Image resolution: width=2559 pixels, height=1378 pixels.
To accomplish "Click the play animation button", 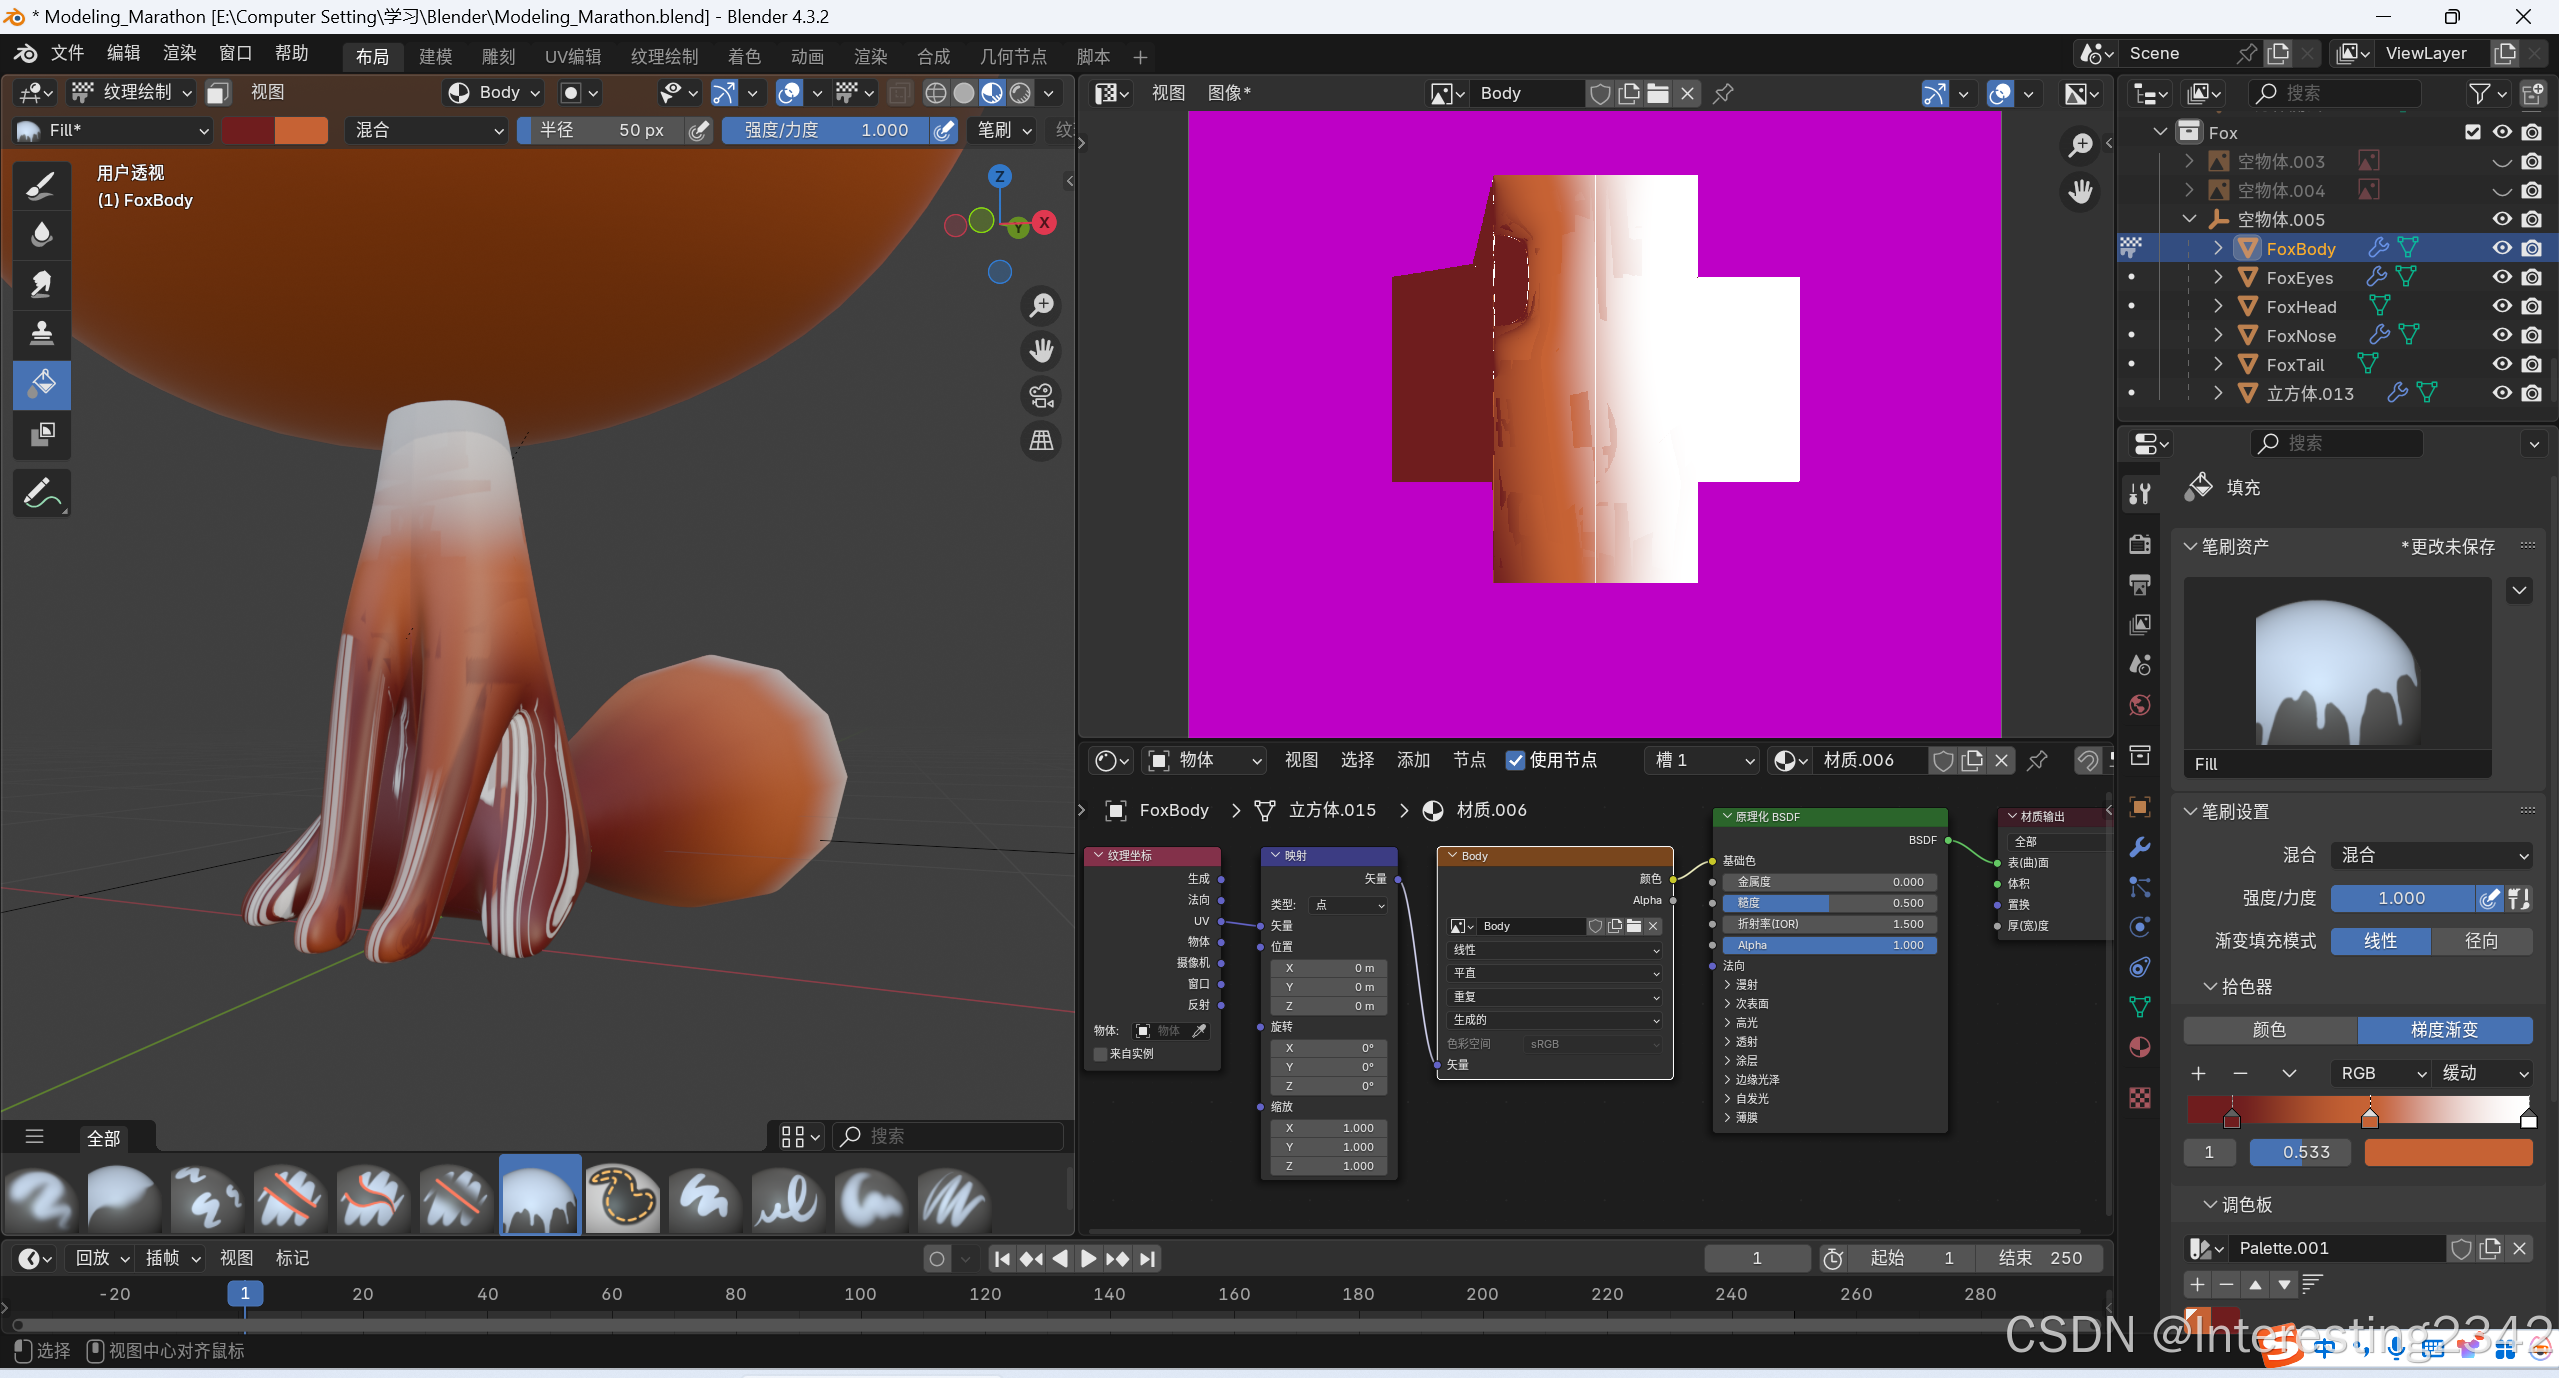I will click(x=1088, y=1258).
